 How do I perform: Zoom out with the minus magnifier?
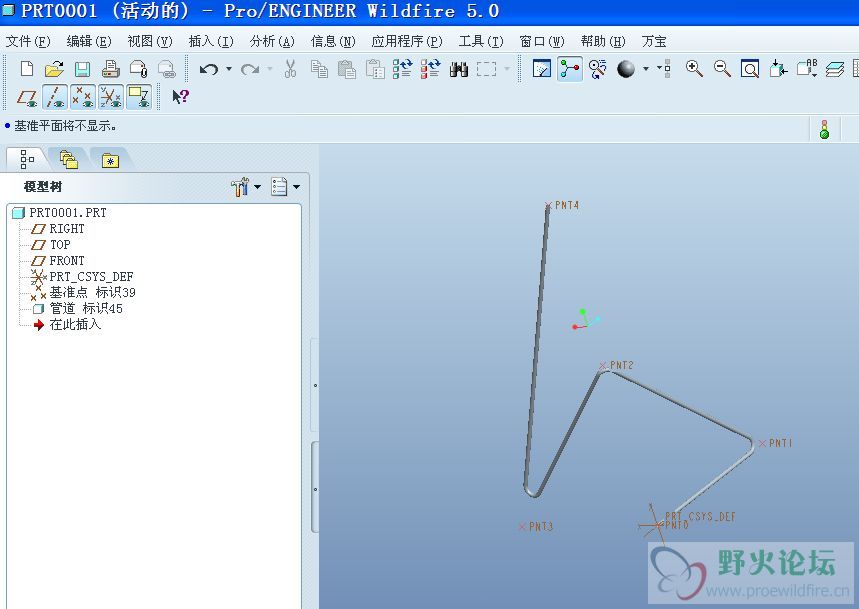722,69
